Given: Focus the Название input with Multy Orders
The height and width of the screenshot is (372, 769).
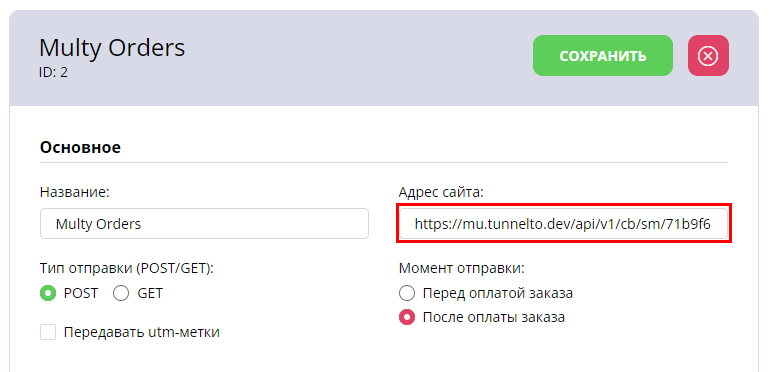Looking at the screenshot, I should click(x=204, y=224).
